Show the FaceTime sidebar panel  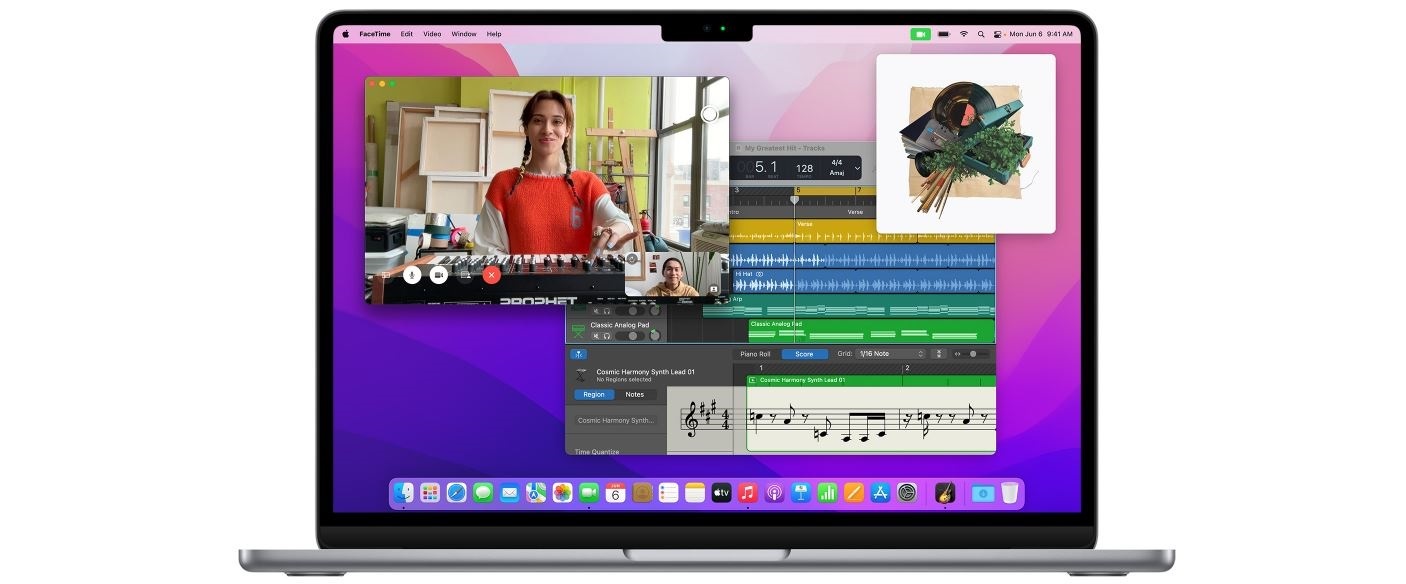tap(385, 274)
